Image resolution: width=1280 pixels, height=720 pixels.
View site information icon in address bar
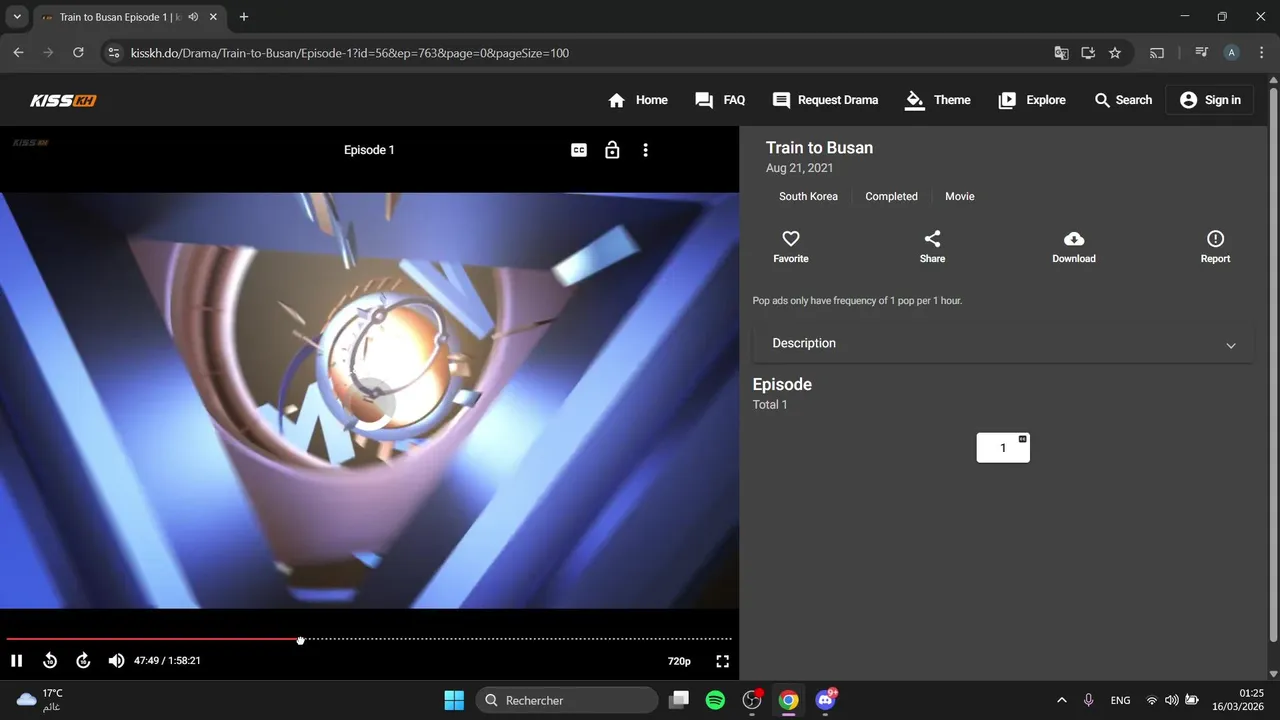coord(114,53)
